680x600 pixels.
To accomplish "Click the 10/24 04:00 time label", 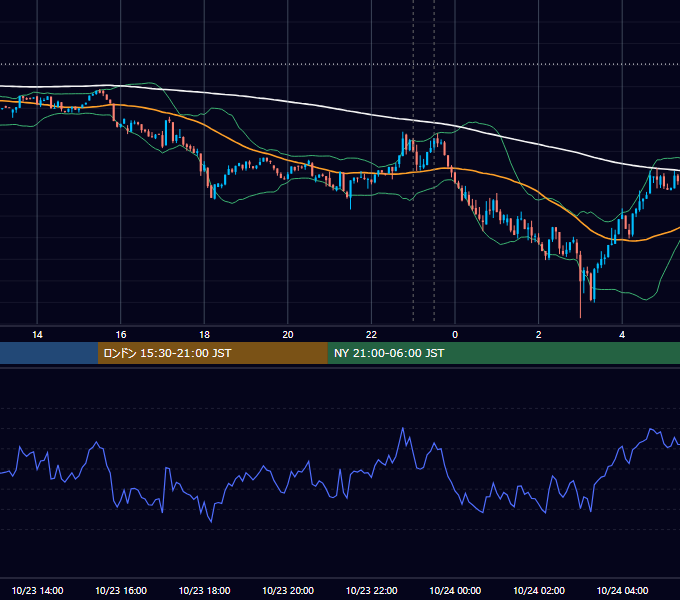I will coord(622,590).
